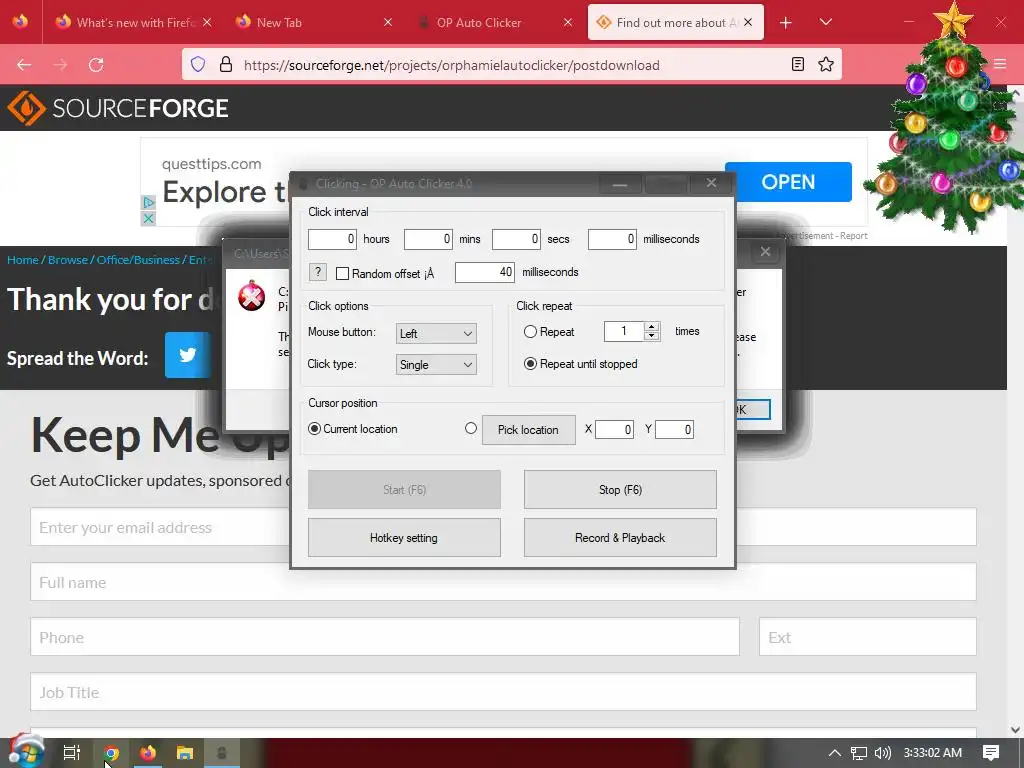Close the OP Auto Clicker browser tab
Viewport: 1024px width, 768px height.
(568, 22)
